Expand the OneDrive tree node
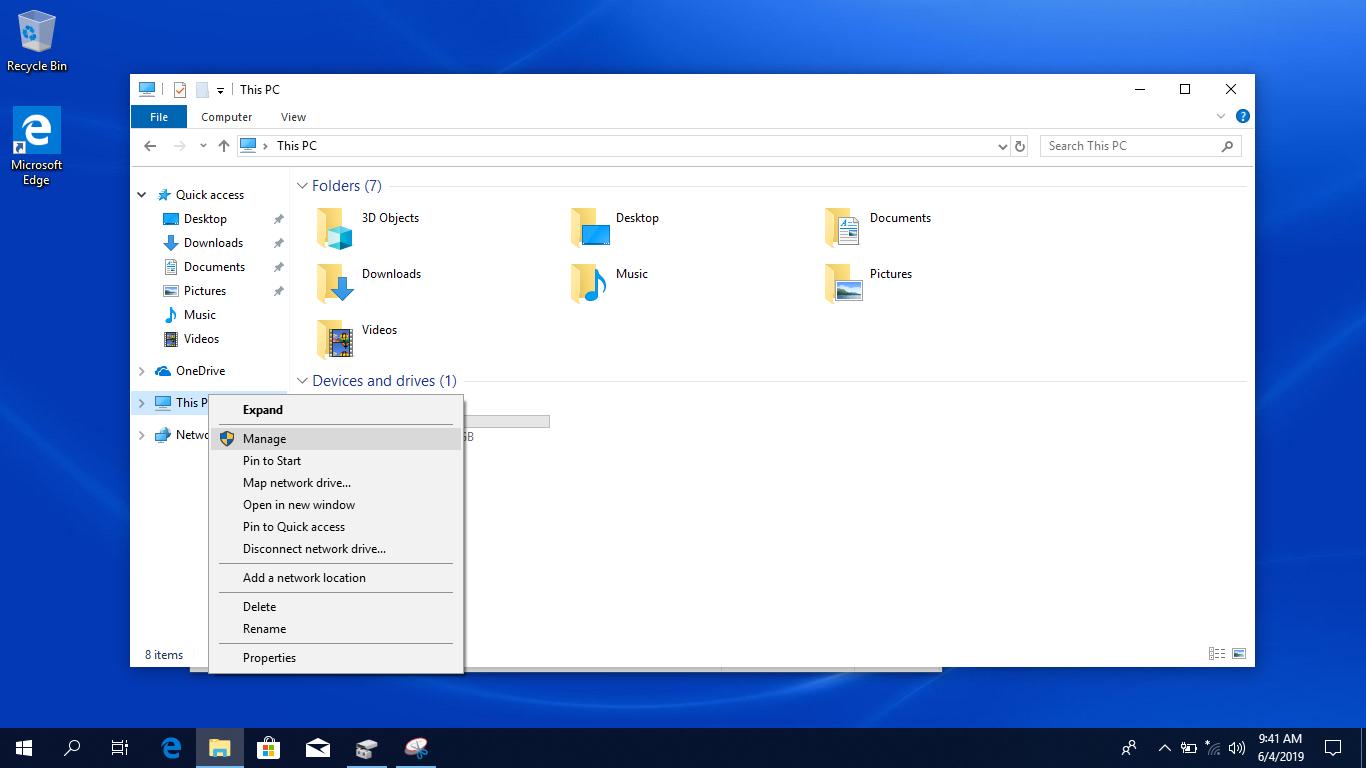This screenshot has height=768, width=1366. (141, 371)
